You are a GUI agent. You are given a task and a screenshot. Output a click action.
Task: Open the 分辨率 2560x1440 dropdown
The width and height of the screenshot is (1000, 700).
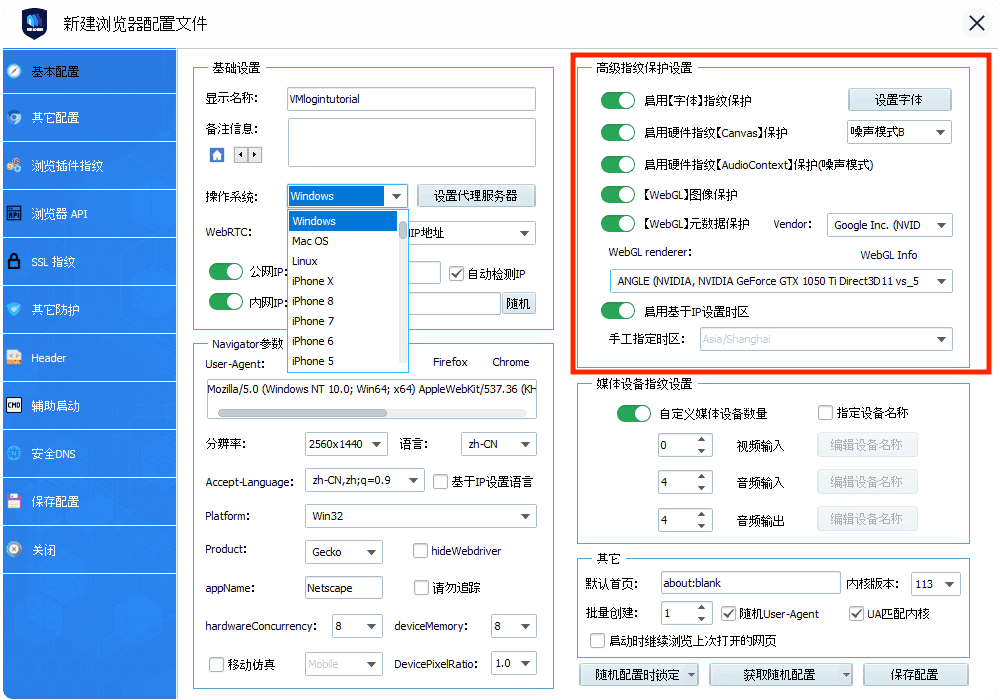[x=346, y=444]
